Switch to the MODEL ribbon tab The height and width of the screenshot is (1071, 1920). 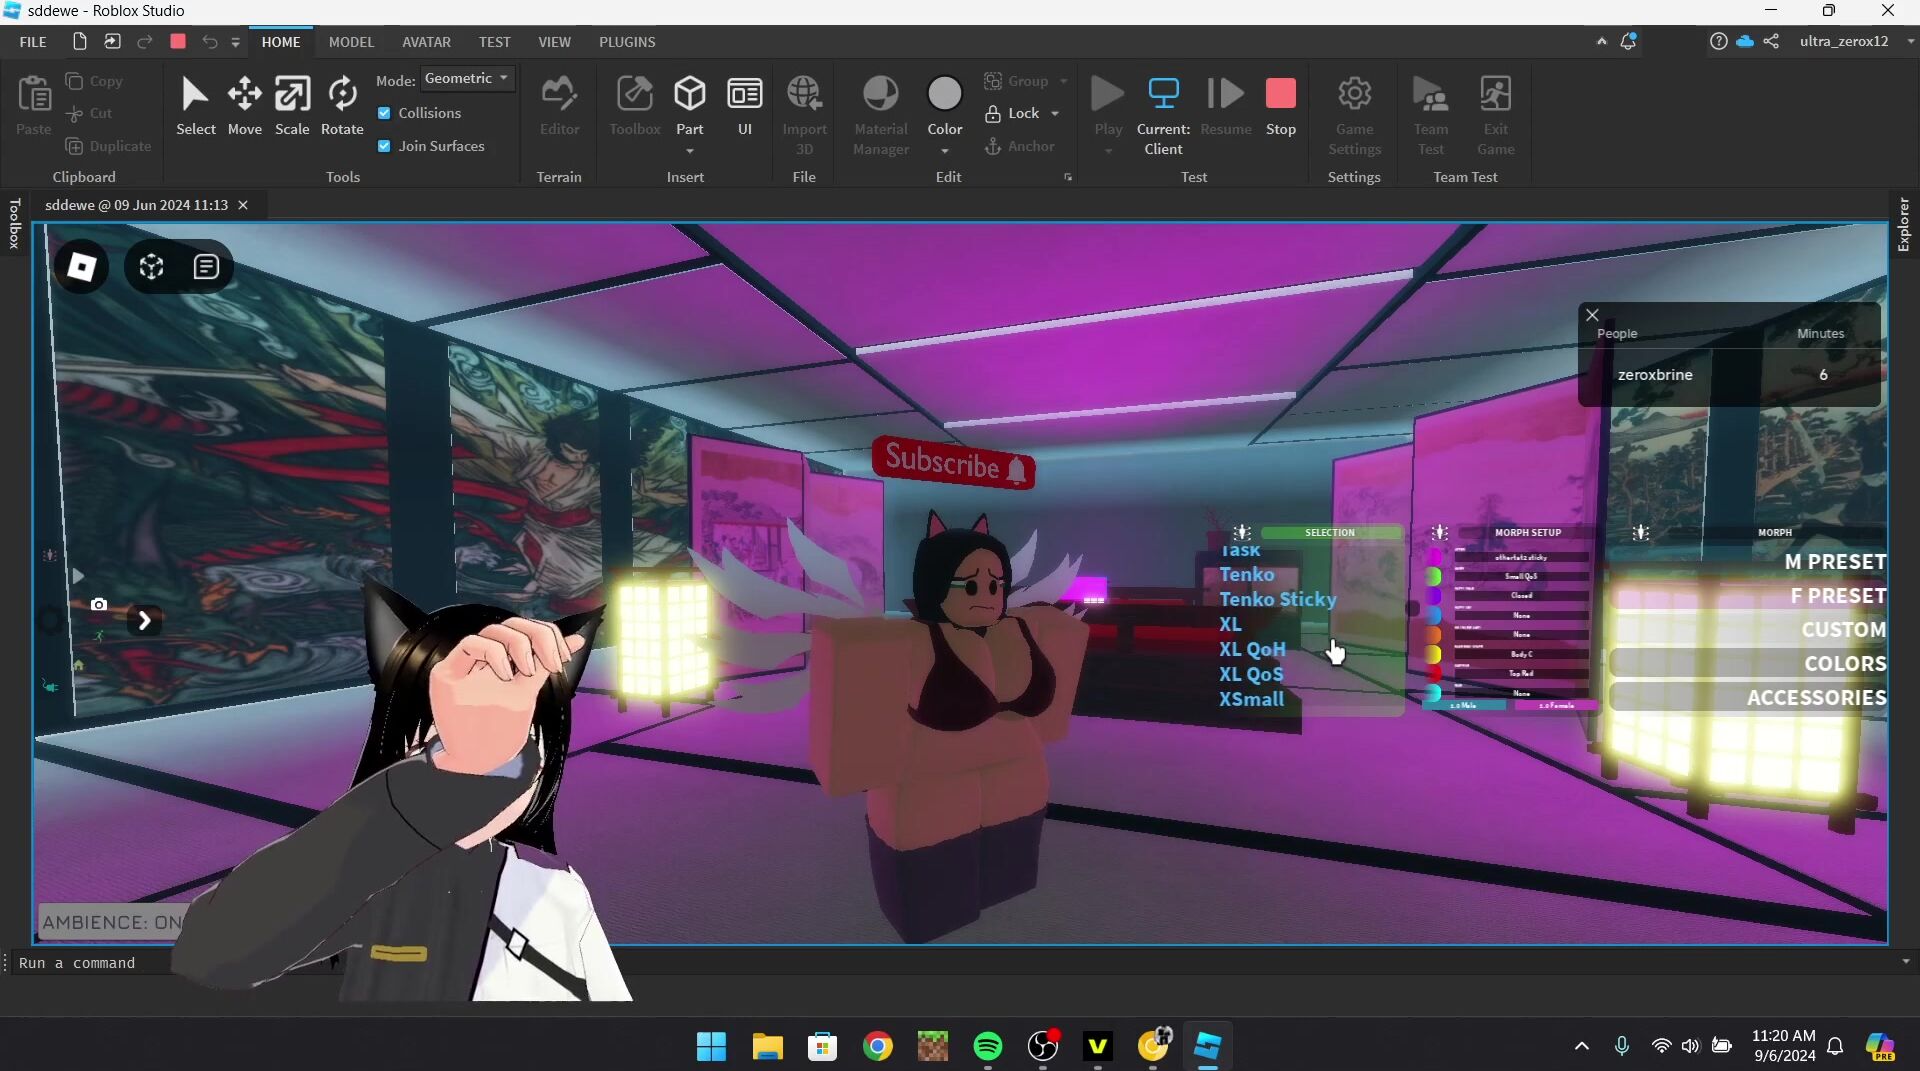tap(351, 42)
